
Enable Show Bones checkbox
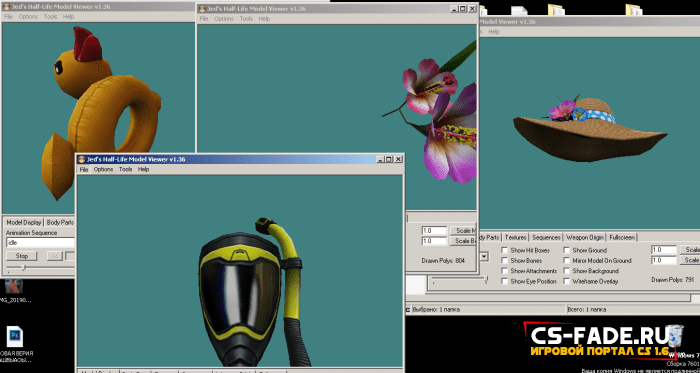click(504, 261)
